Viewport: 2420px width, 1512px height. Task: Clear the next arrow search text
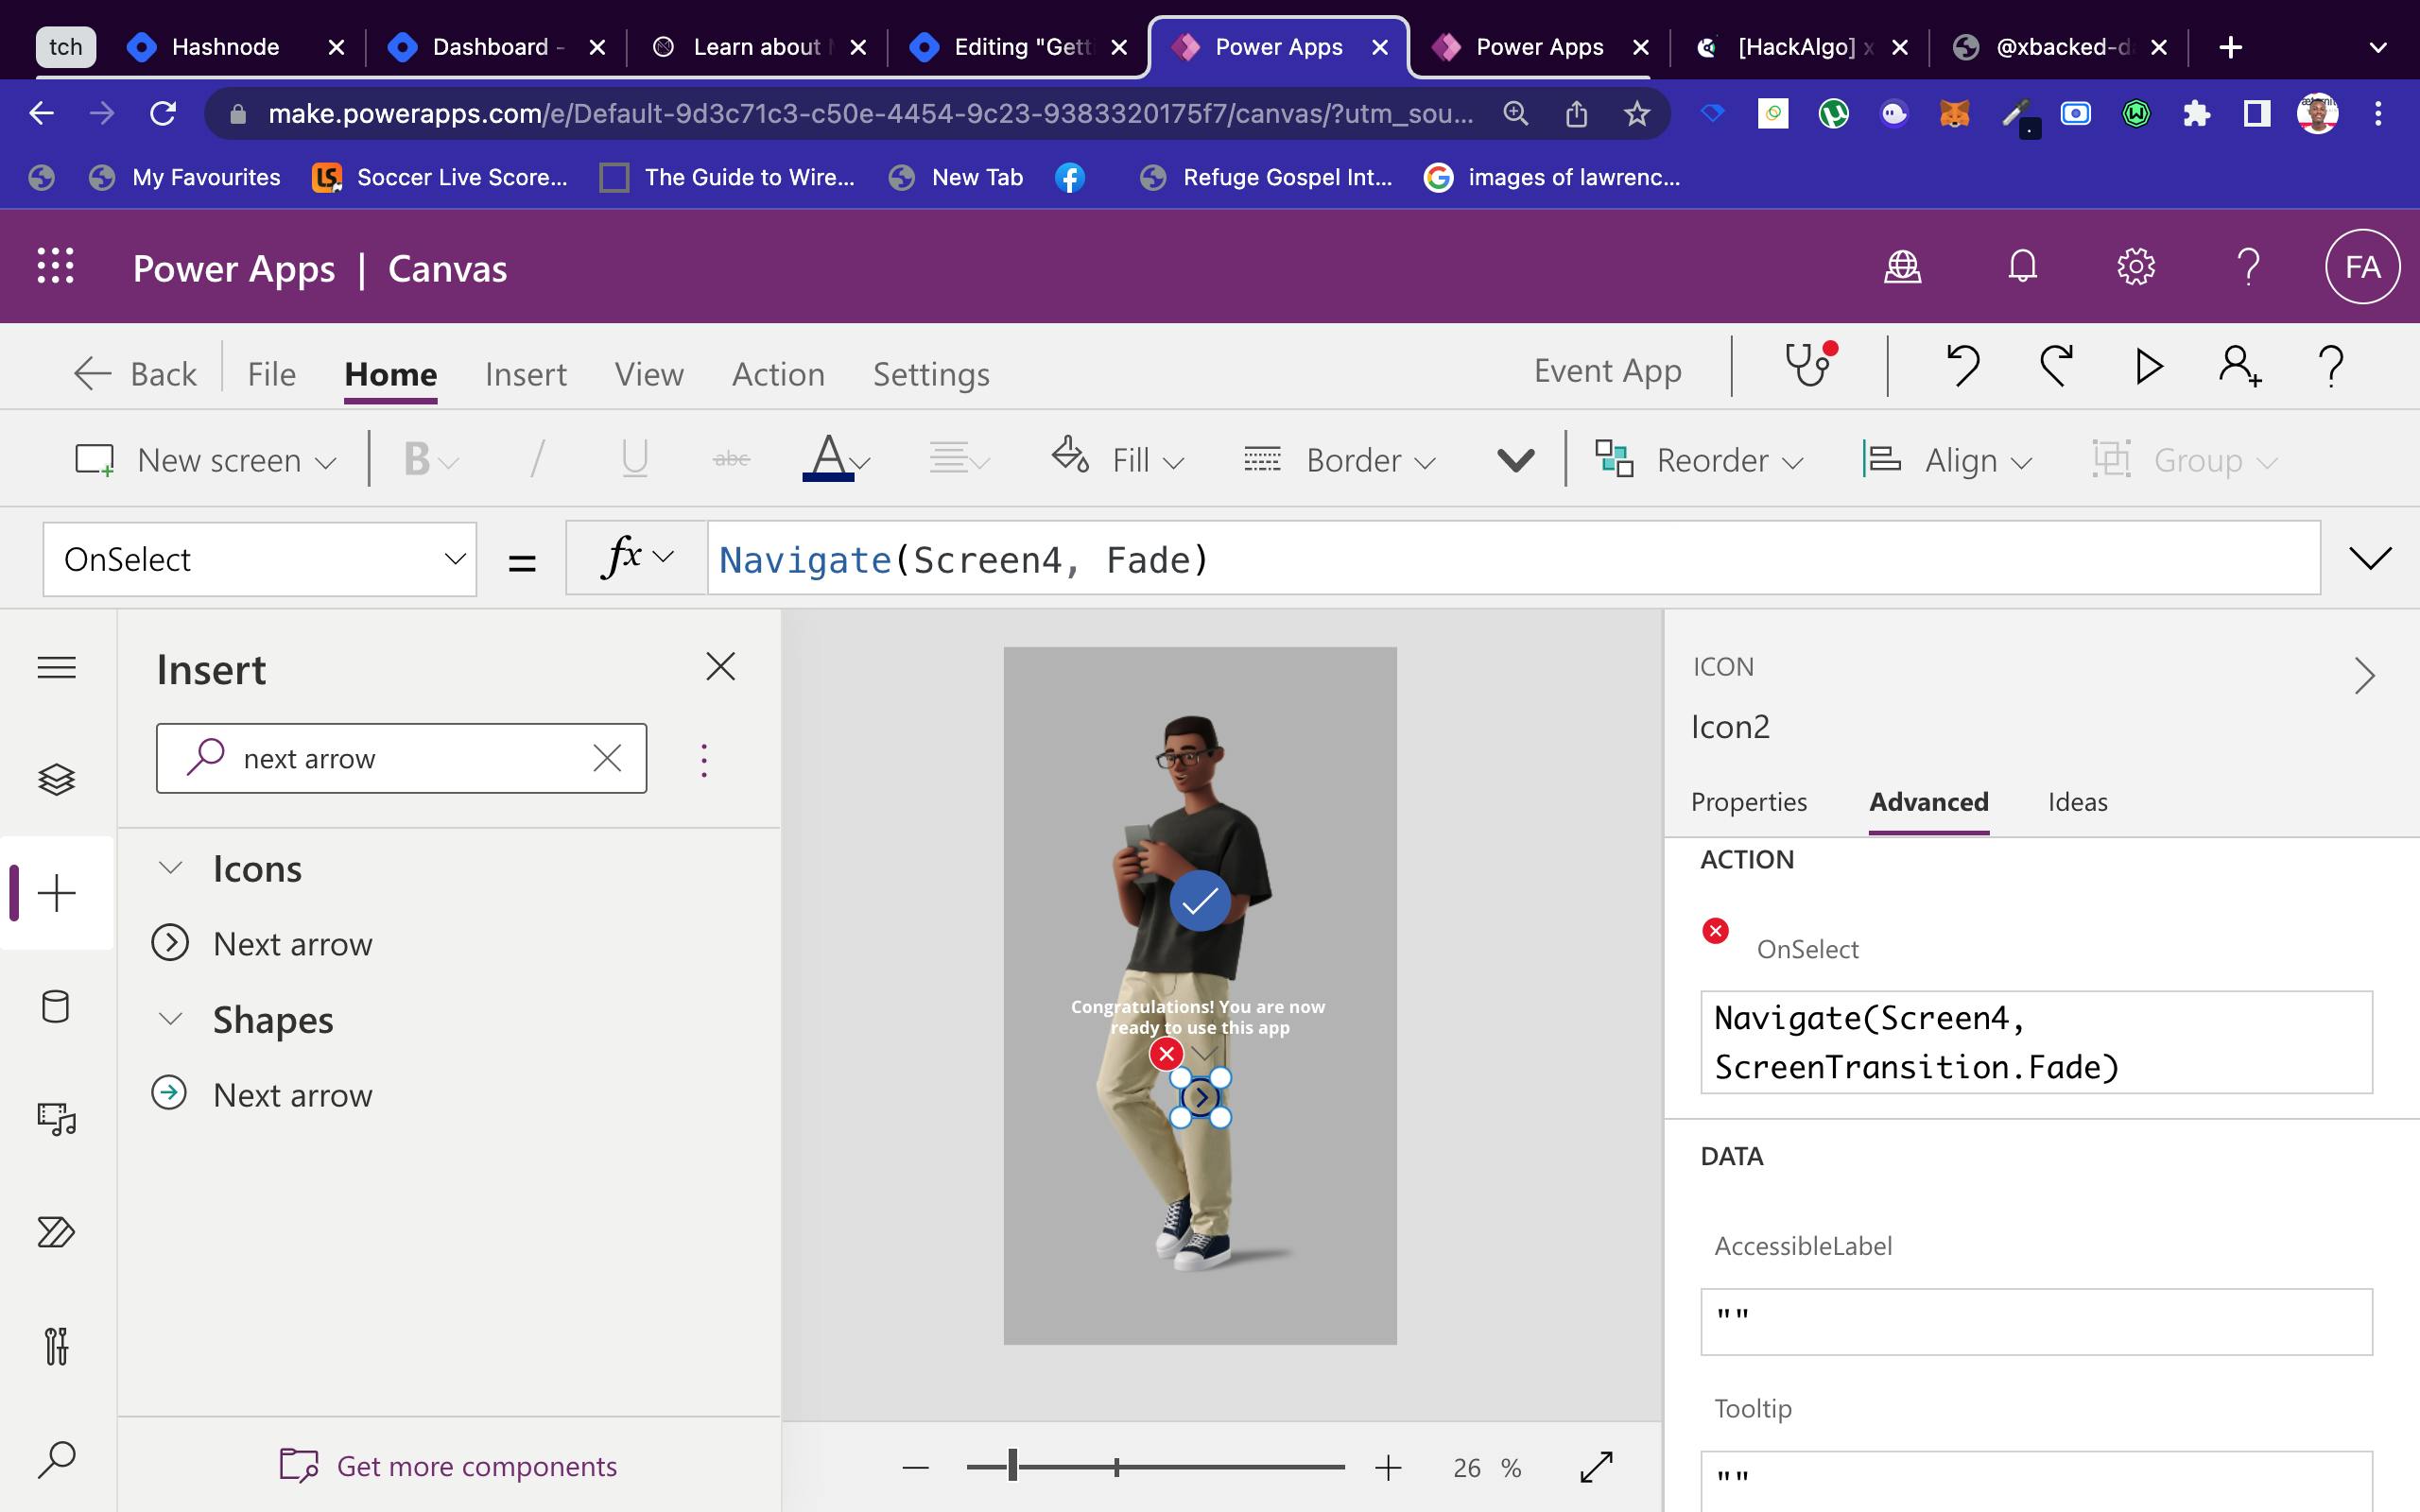pyautogui.click(x=607, y=758)
